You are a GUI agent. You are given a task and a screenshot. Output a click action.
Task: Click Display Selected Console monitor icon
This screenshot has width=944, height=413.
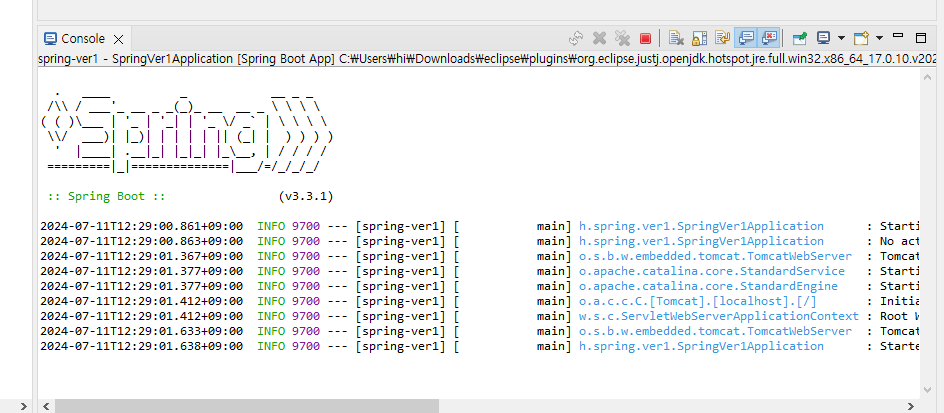tap(823, 39)
